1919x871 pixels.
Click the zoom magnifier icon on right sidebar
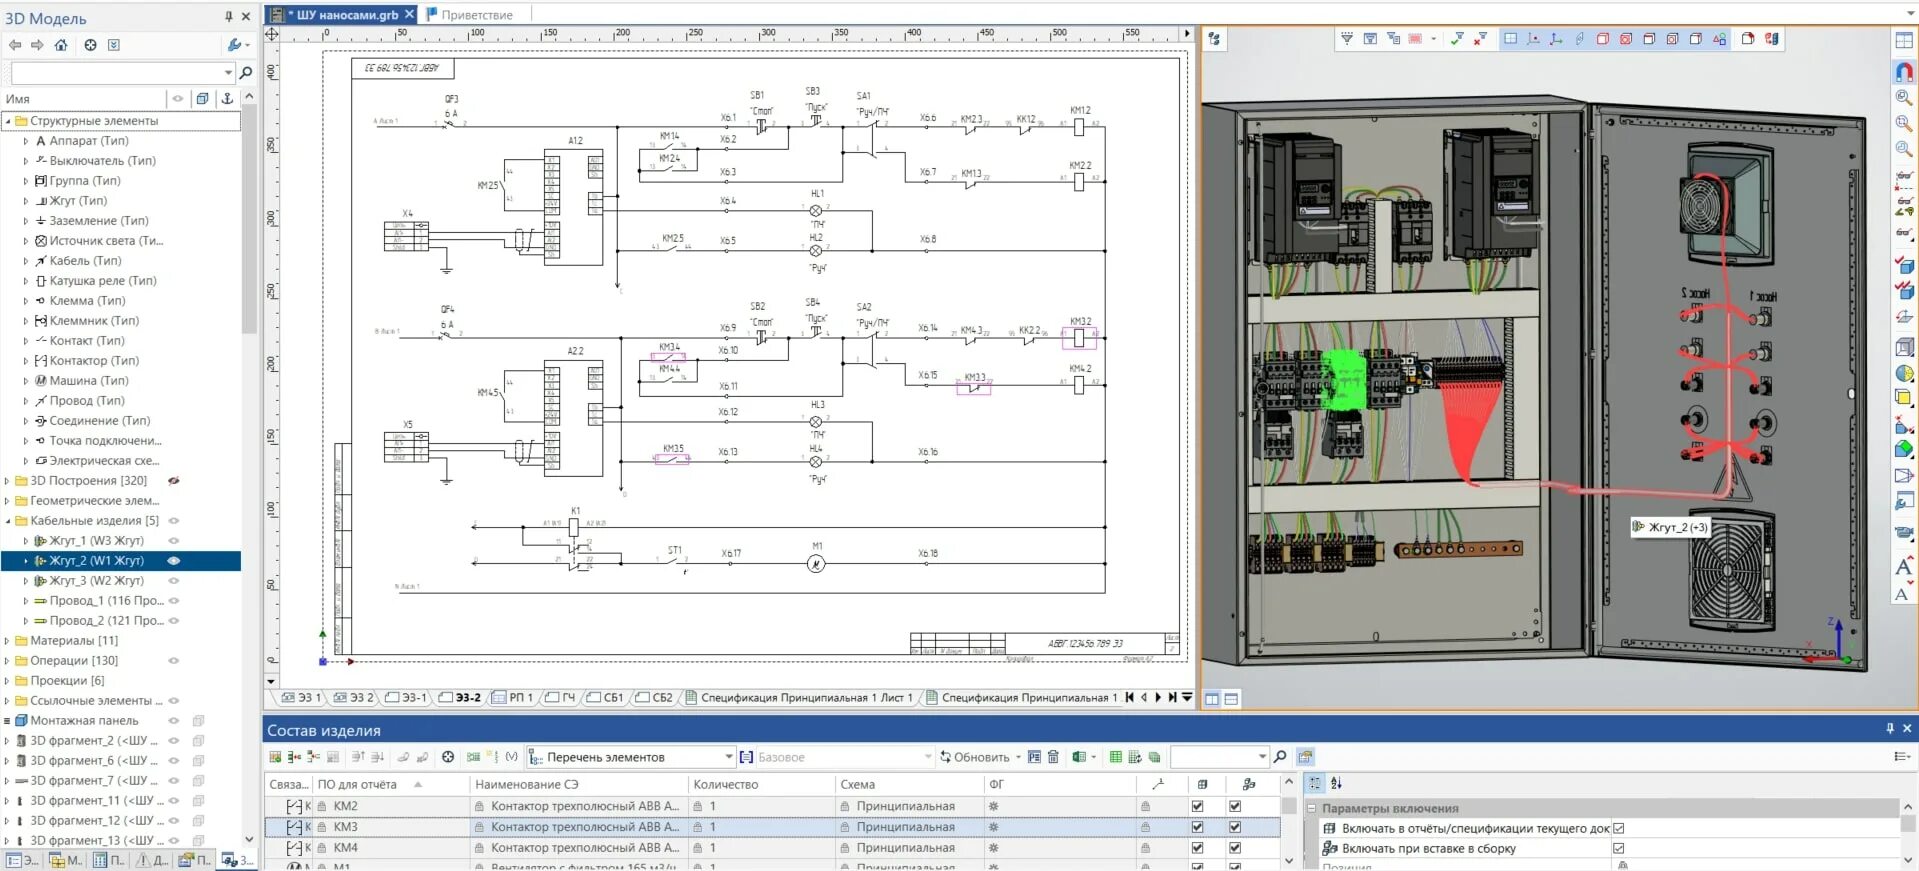(x=1904, y=98)
